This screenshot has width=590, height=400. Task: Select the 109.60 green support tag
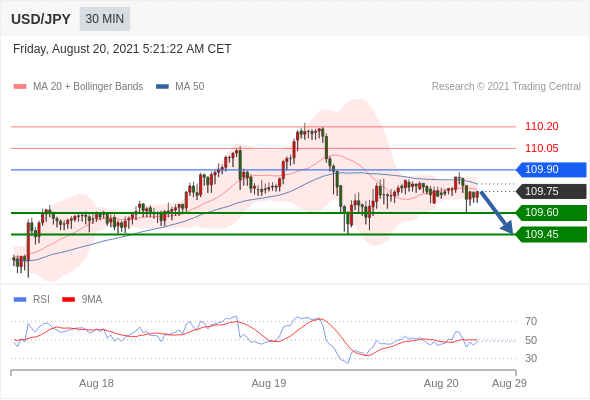[x=551, y=213]
